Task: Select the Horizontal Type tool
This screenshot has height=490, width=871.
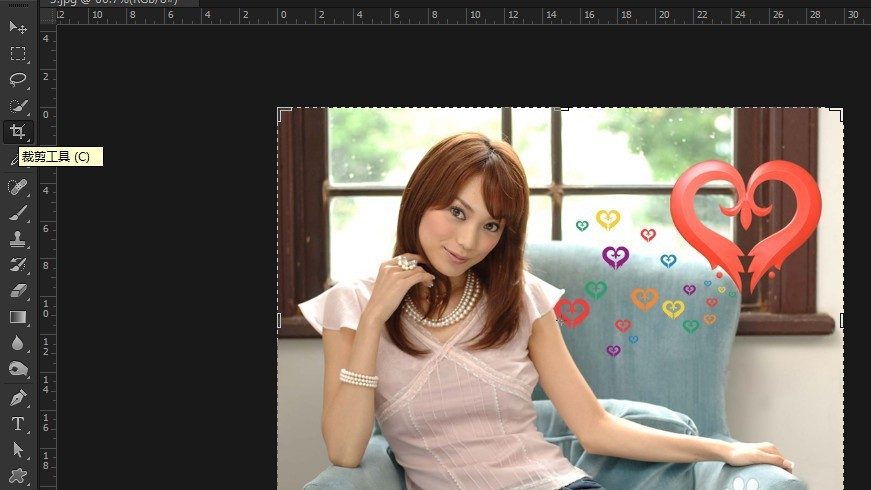Action: (18, 424)
